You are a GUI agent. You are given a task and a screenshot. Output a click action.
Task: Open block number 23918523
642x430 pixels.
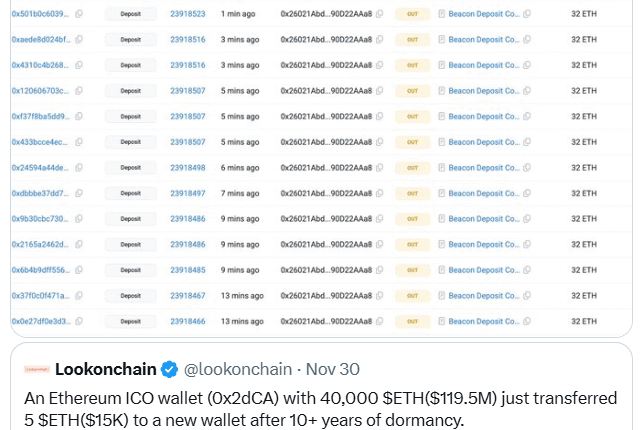point(187,15)
